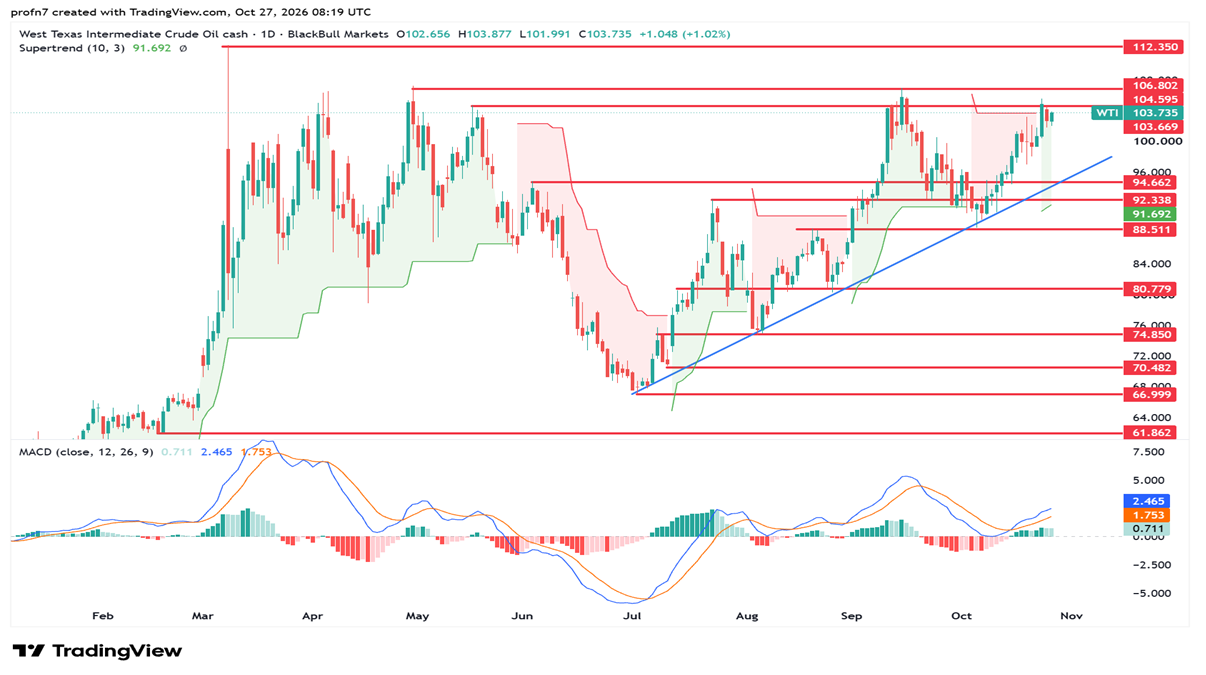1206x675 pixels.
Task: Click the 94.662 price level label
Action: (1149, 182)
